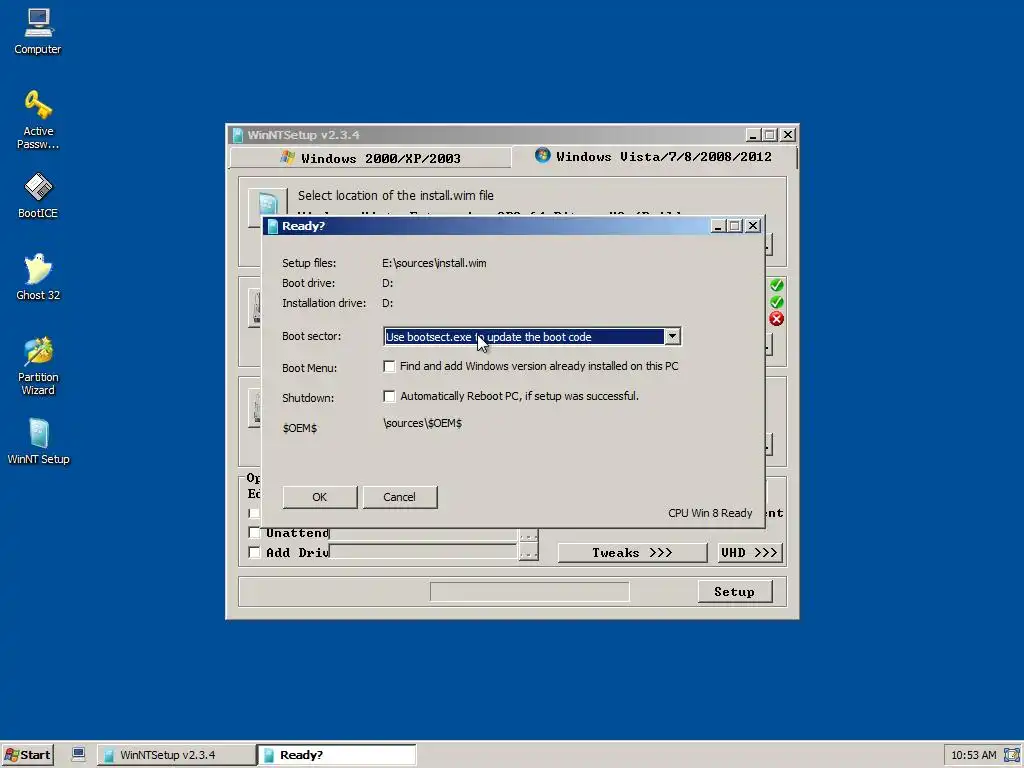The height and width of the screenshot is (768, 1024).
Task: Open the Boot sector dropdown arrow
Action: 672,336
